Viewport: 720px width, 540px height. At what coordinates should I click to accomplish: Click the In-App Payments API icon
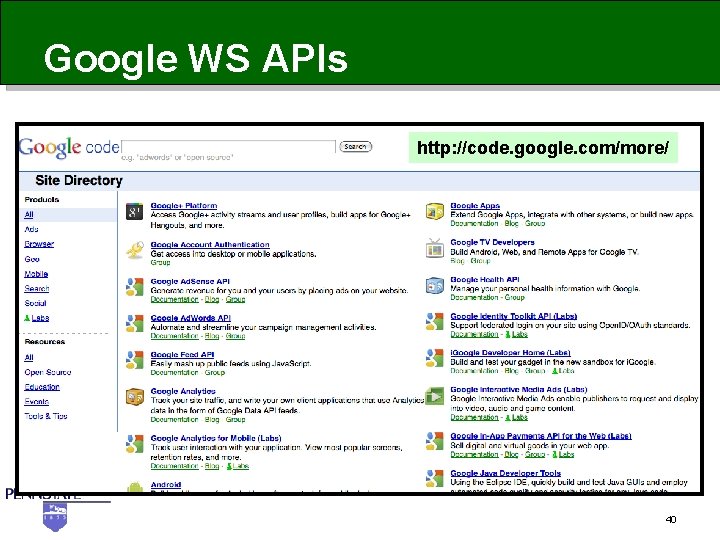point(434,441)
